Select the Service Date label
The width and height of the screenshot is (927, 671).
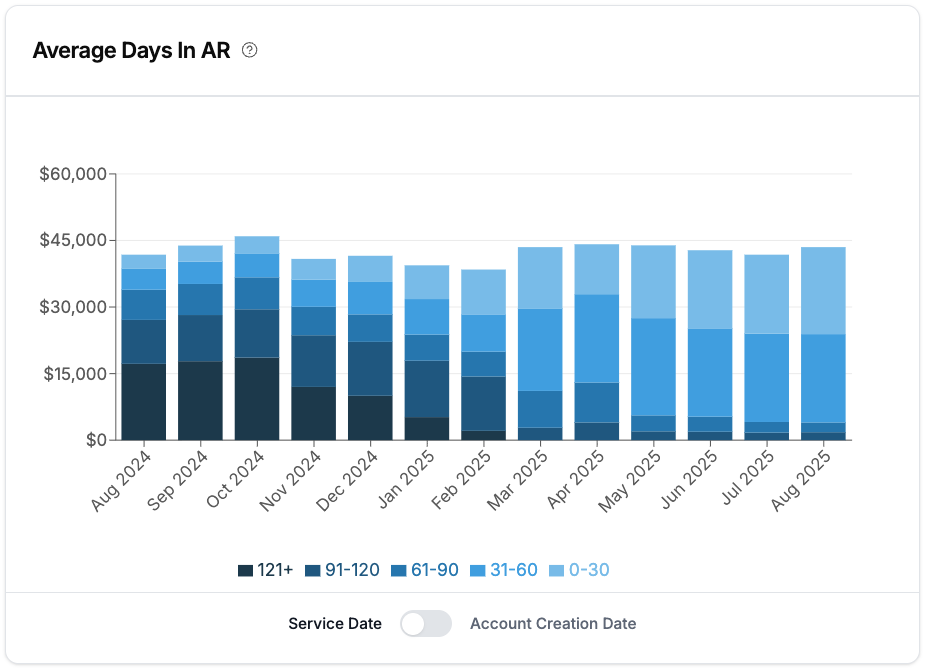pyautogui.click(x=335, y=624)
